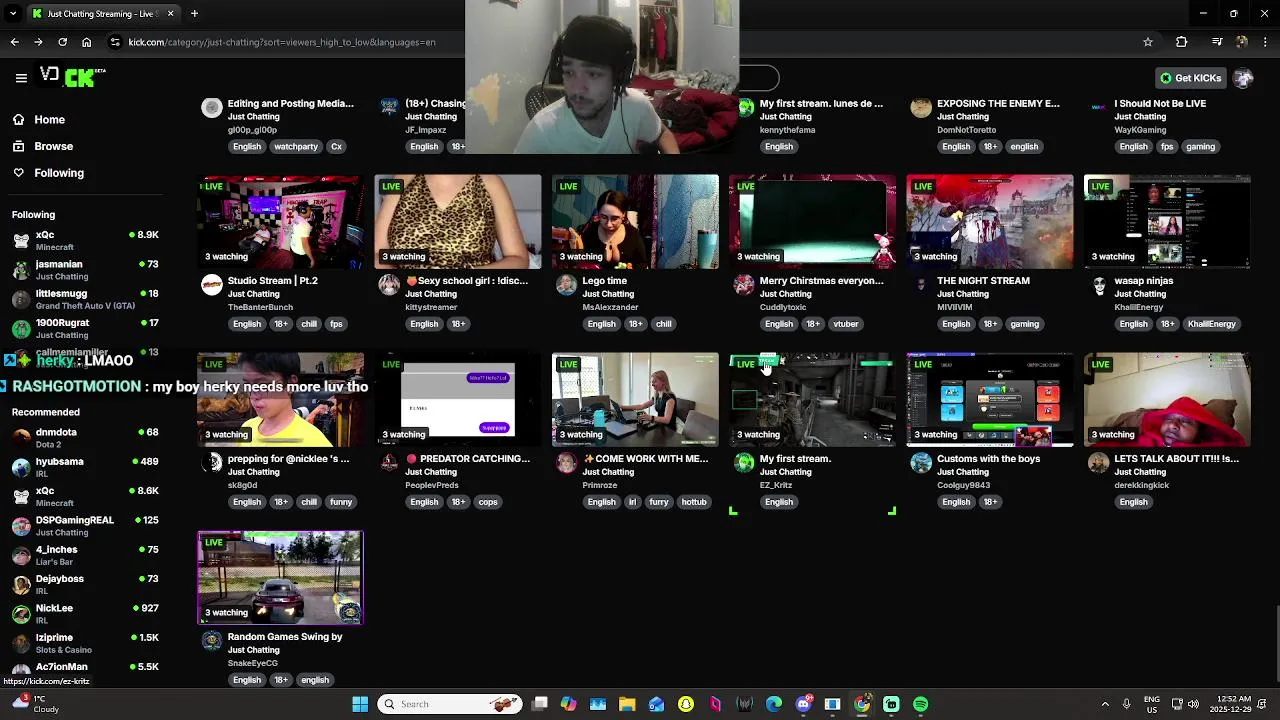Open the Windows Start menu
This screenshot has width=1280, height=720.
point(360,704)
